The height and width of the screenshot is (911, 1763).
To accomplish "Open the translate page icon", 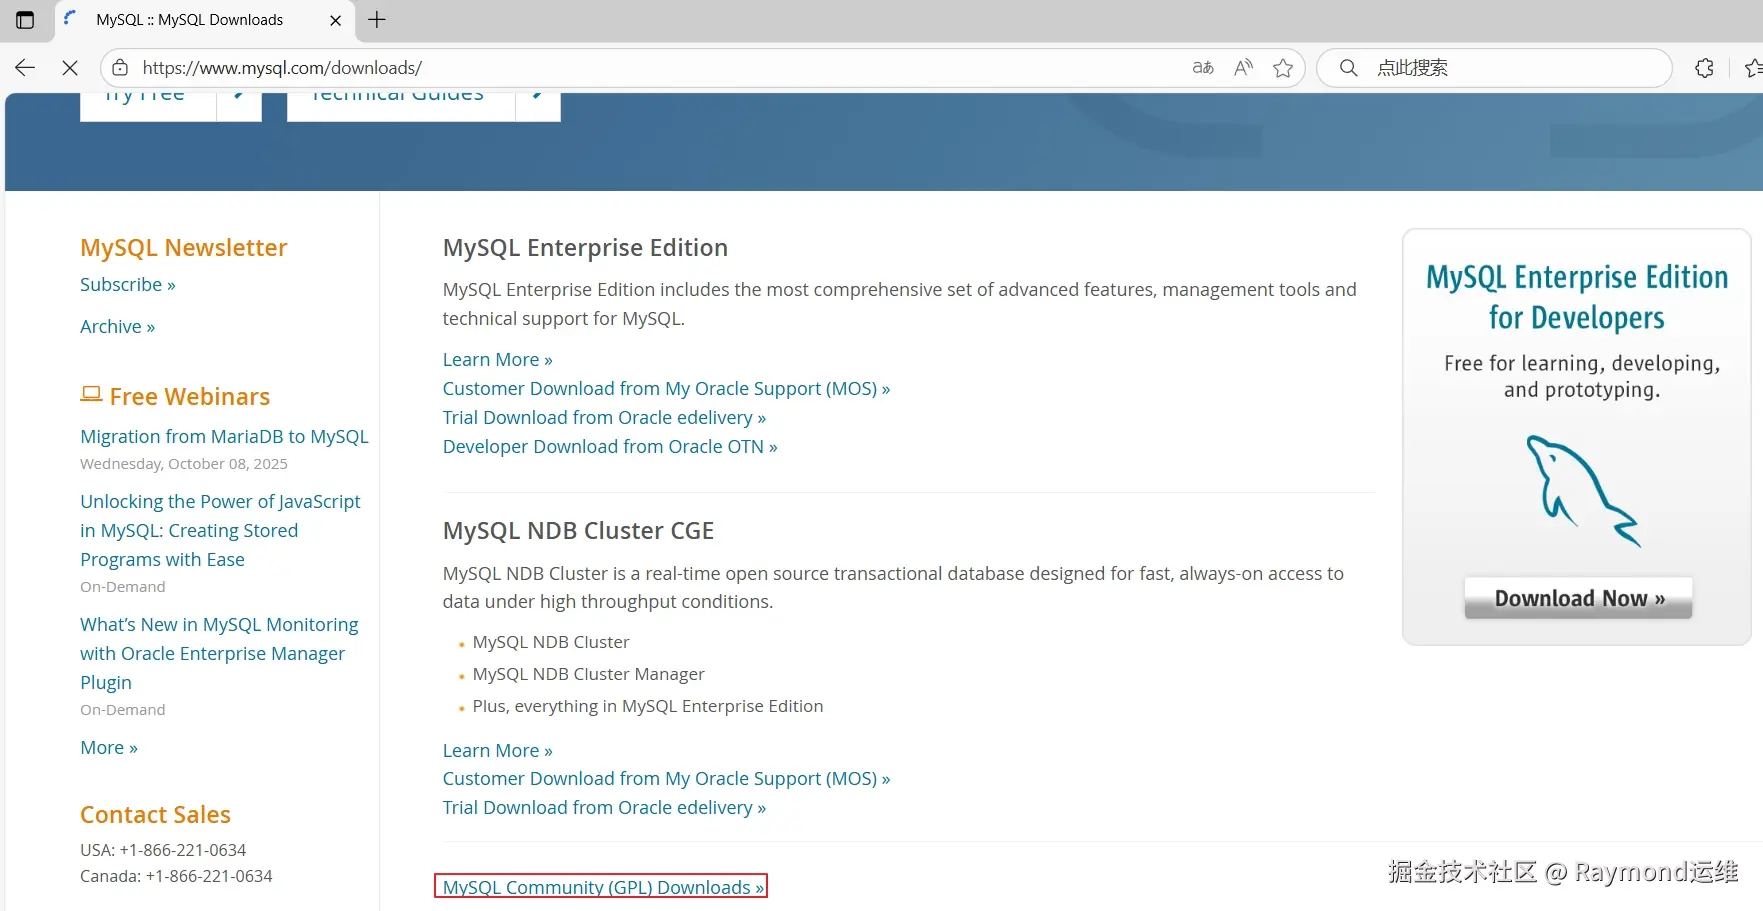I will click(1203, 68).
